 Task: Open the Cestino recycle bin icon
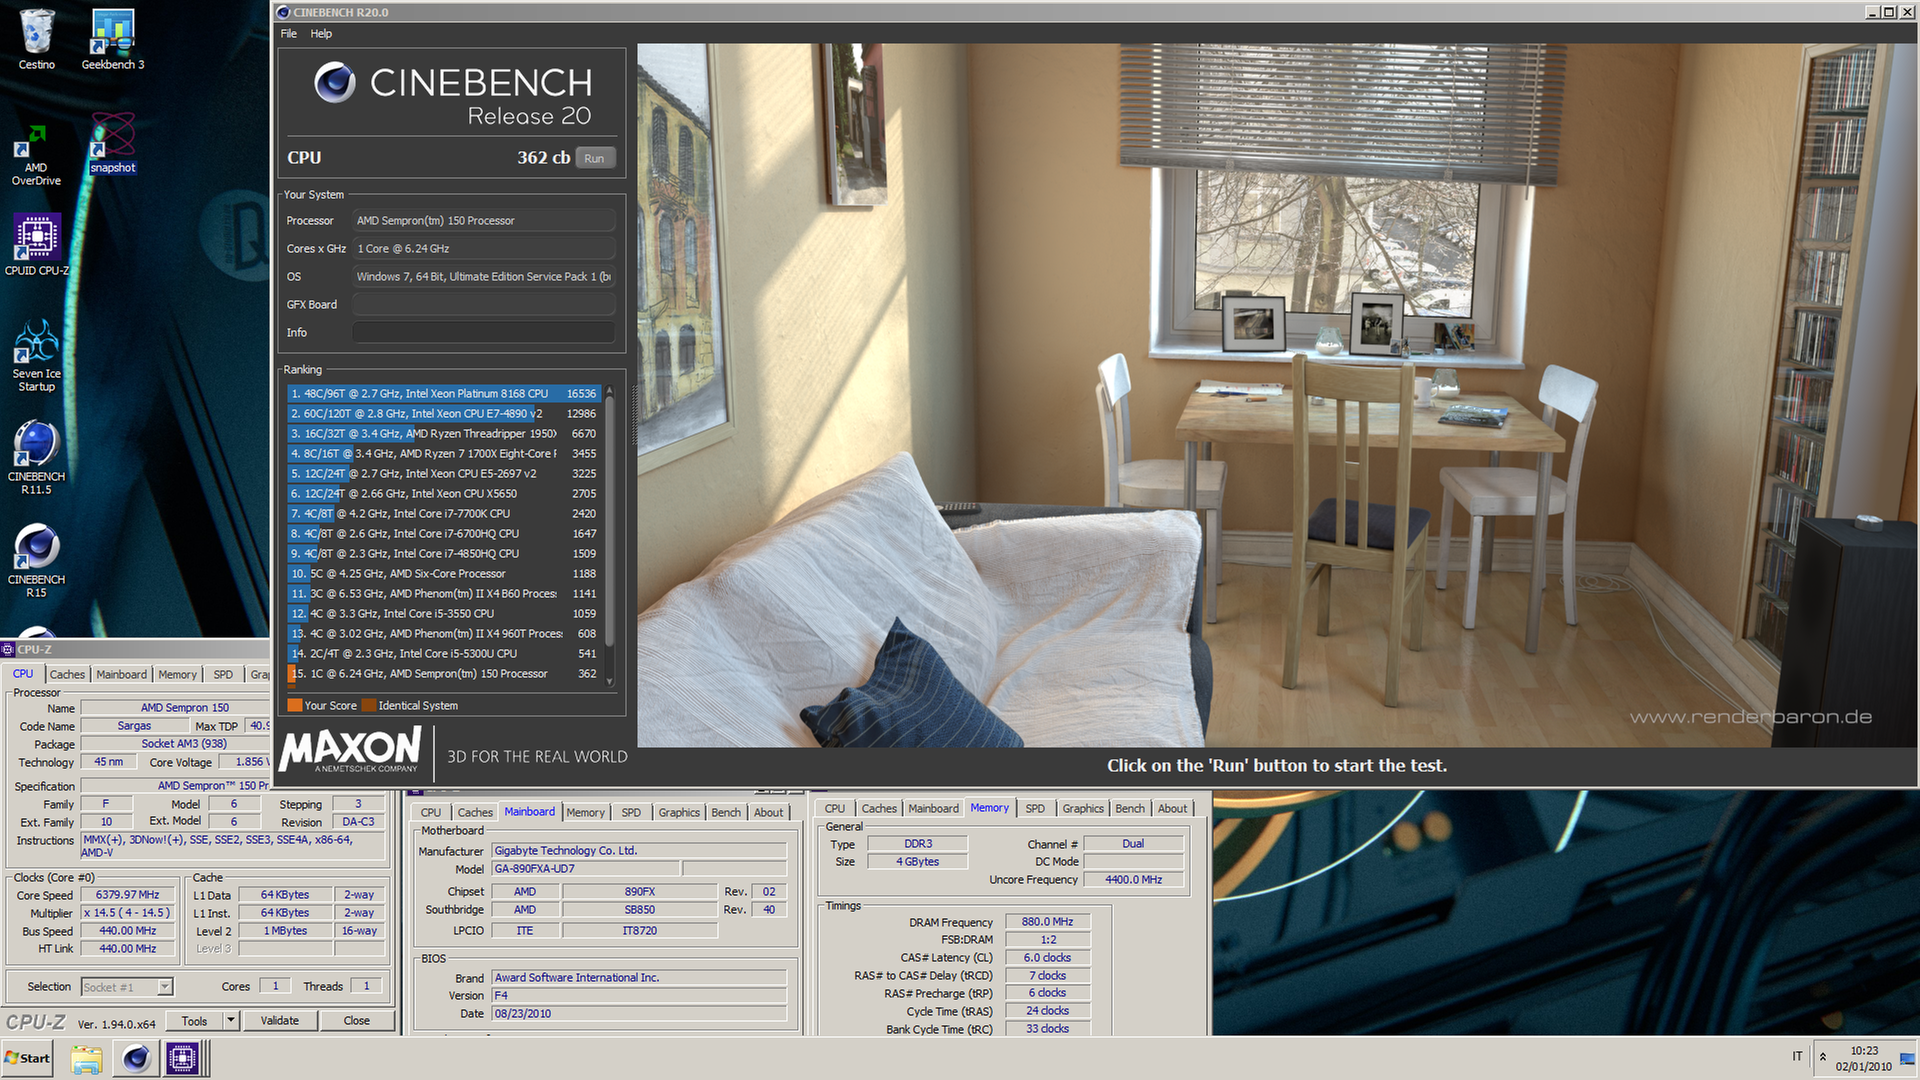pyautogui.click(x=37, y=40)
